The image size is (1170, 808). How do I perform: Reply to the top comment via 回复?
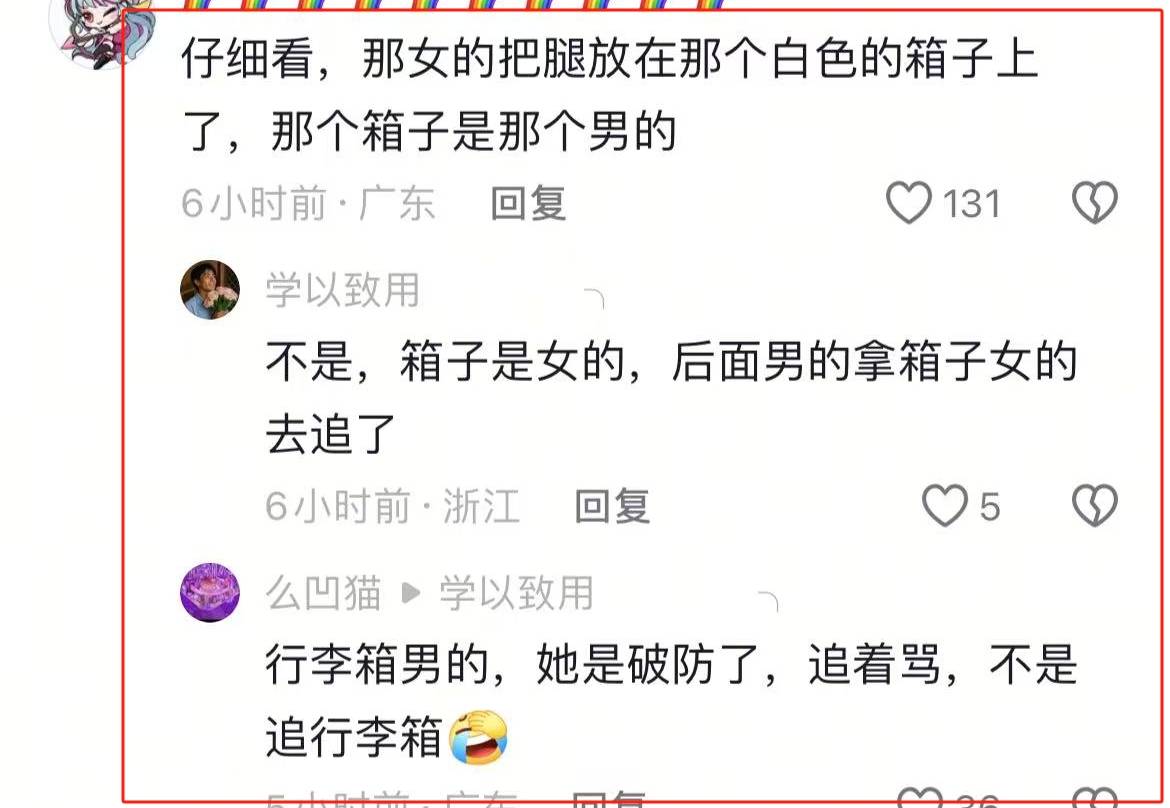pos(528,203)
